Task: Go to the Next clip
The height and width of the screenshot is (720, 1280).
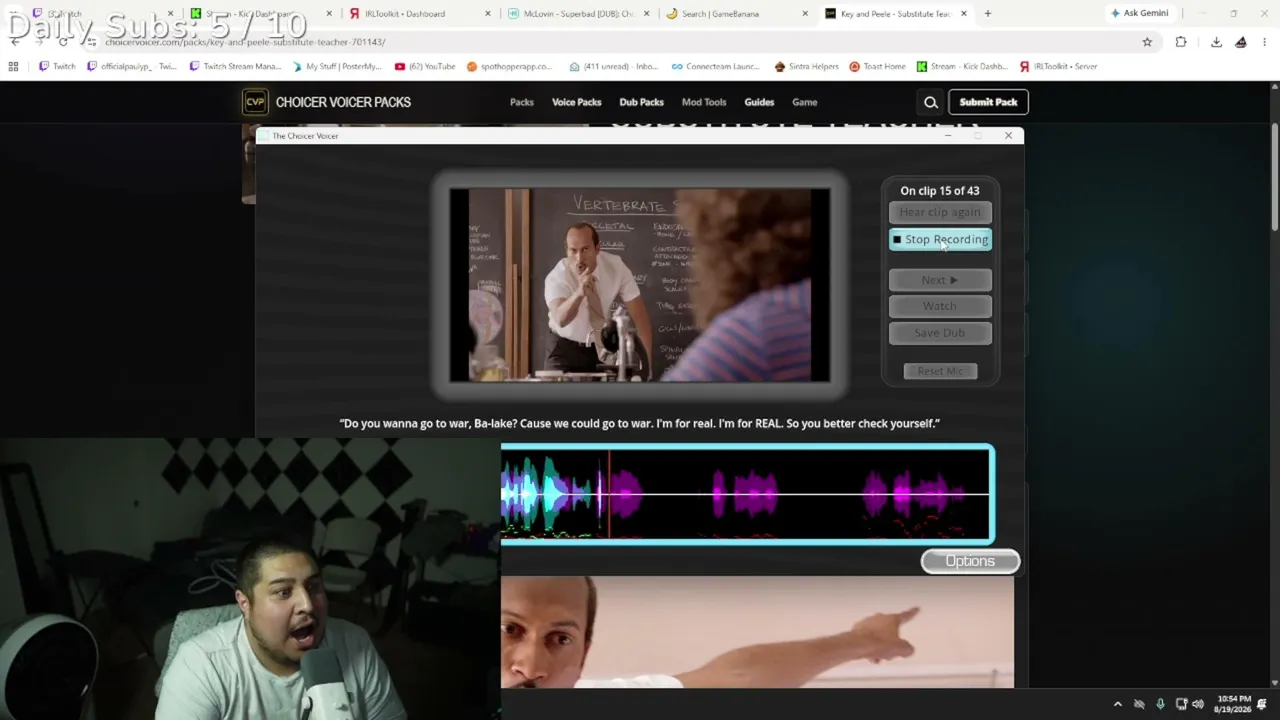Action: click(x=940, y=280)
